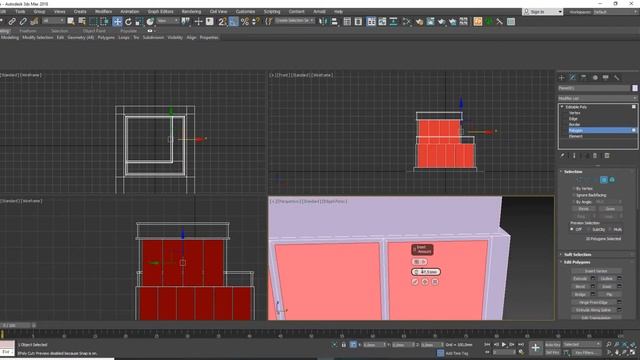The width and height of the screenshot is (640, 360).
Task: Collapse the Editable Poly stack entry
Action: pos(562,107)
